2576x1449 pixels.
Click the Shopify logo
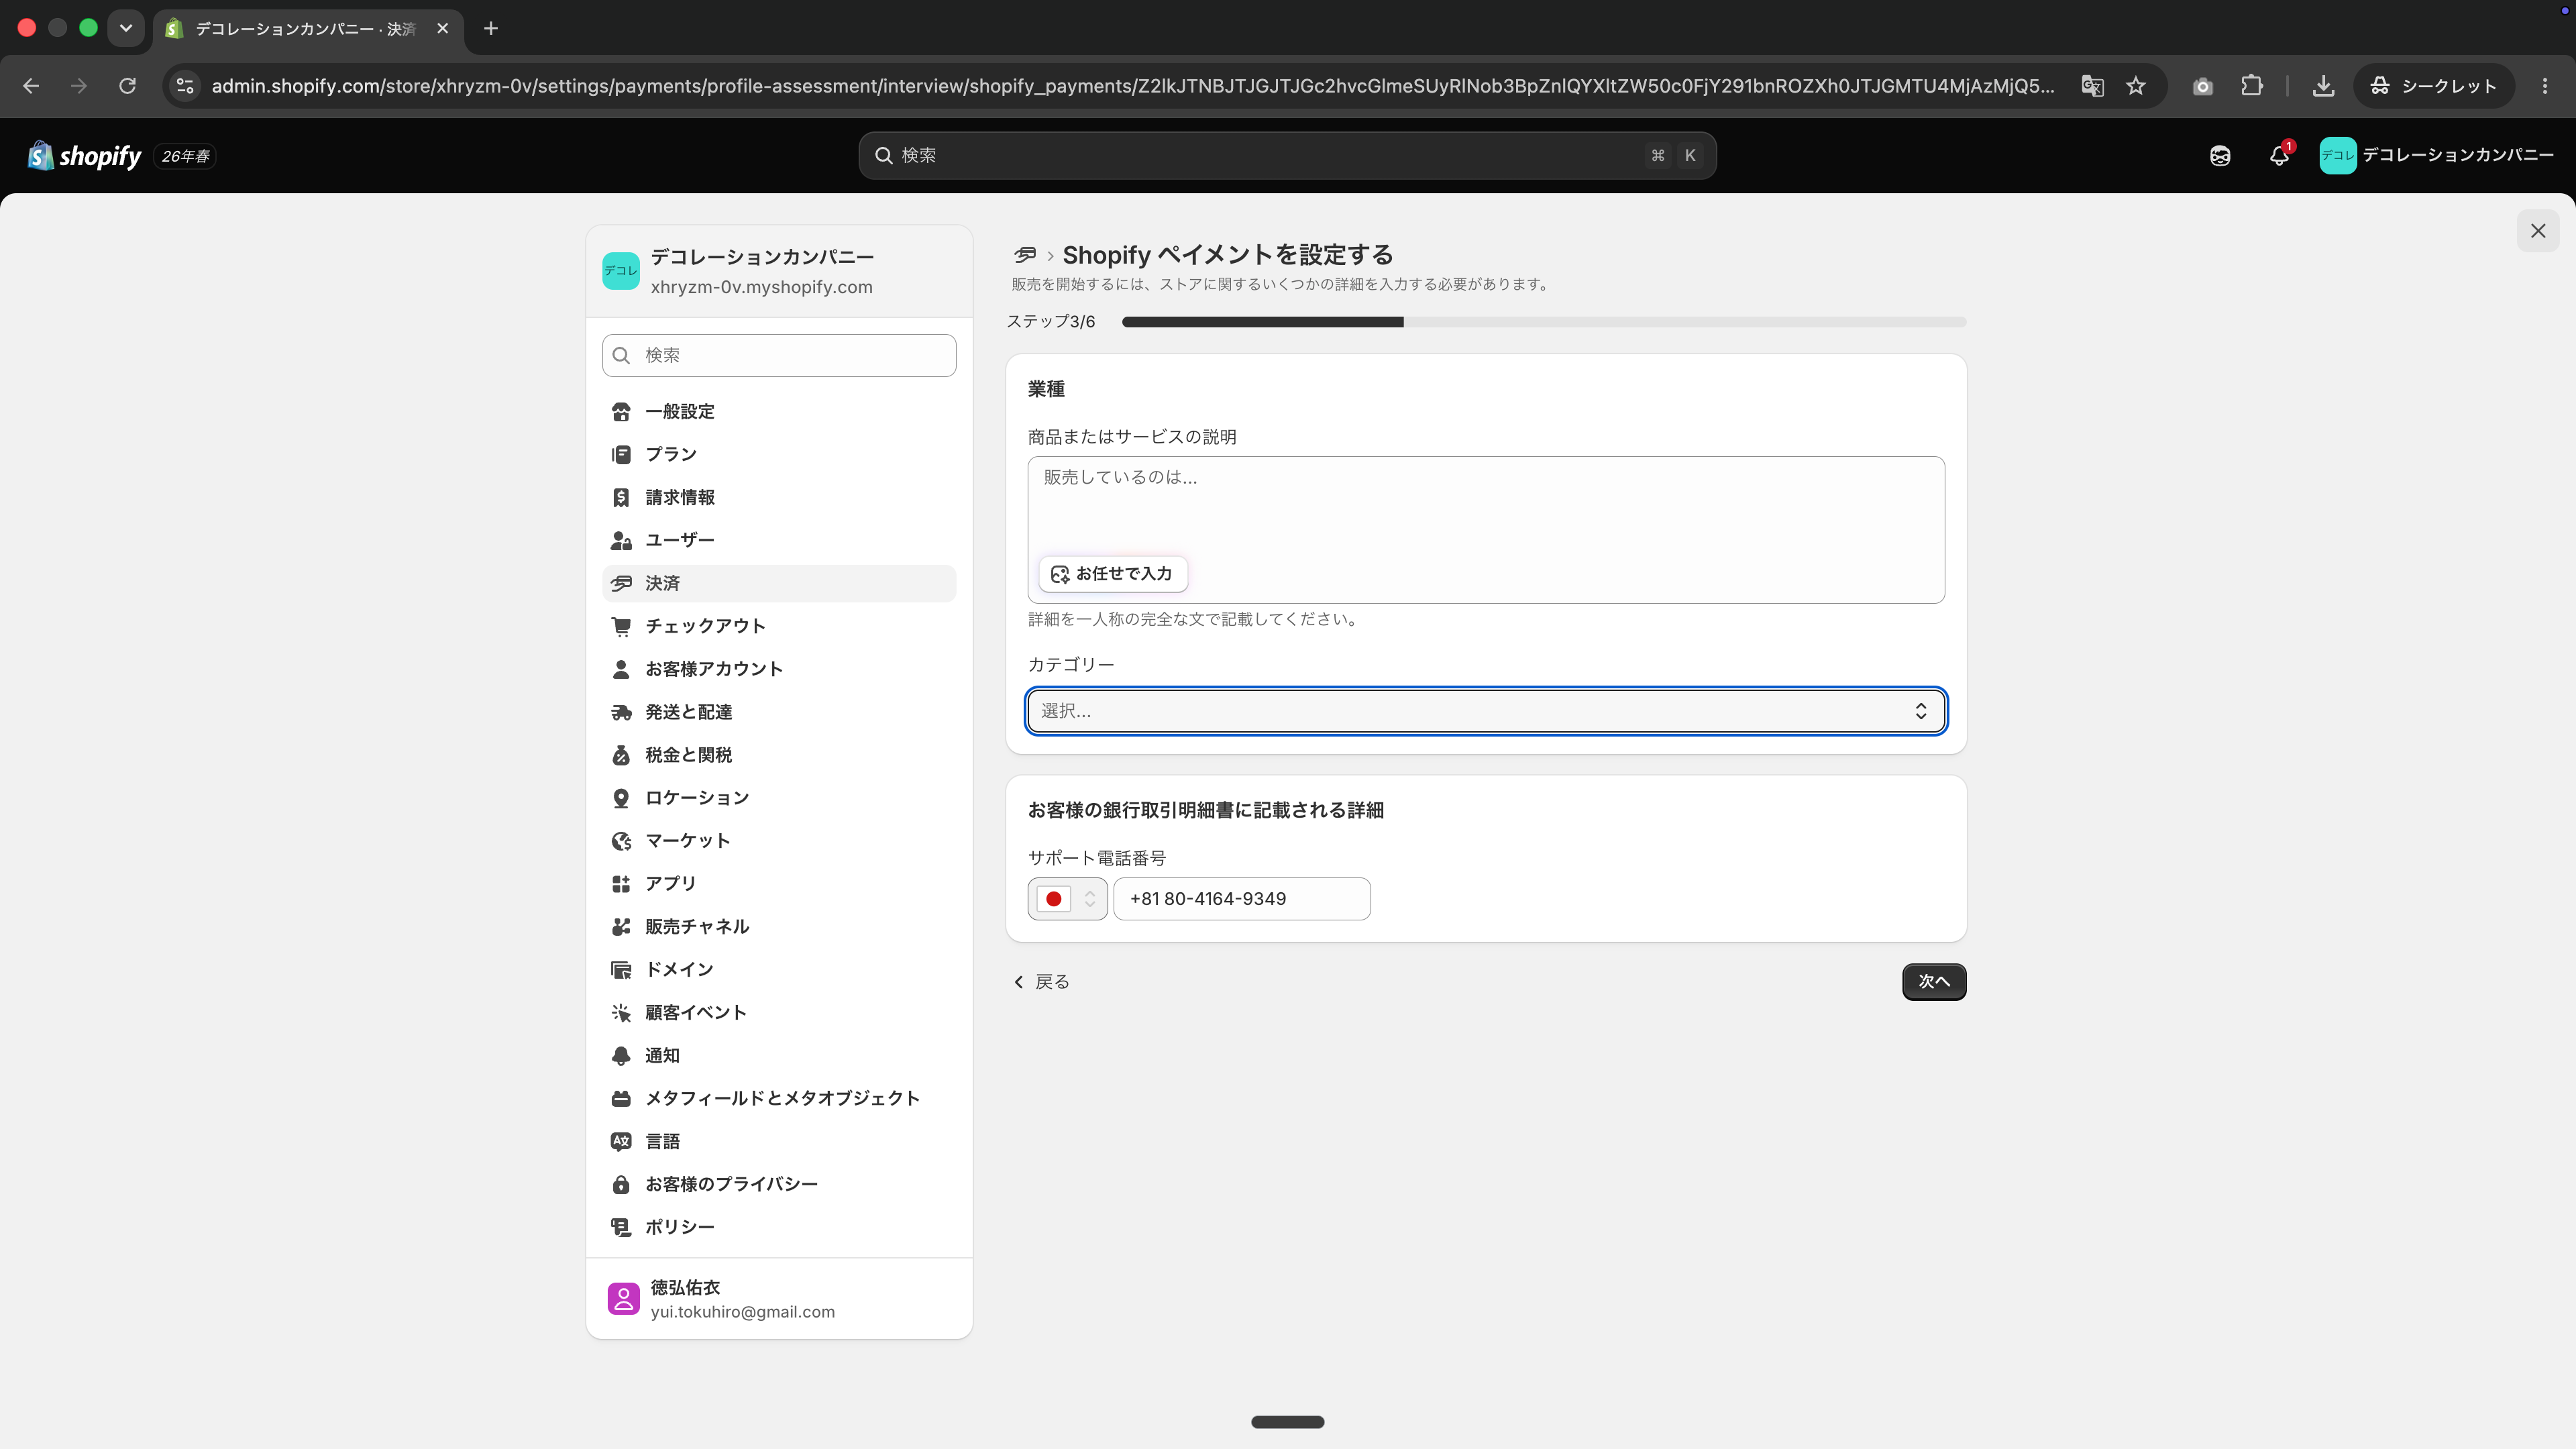85,155
